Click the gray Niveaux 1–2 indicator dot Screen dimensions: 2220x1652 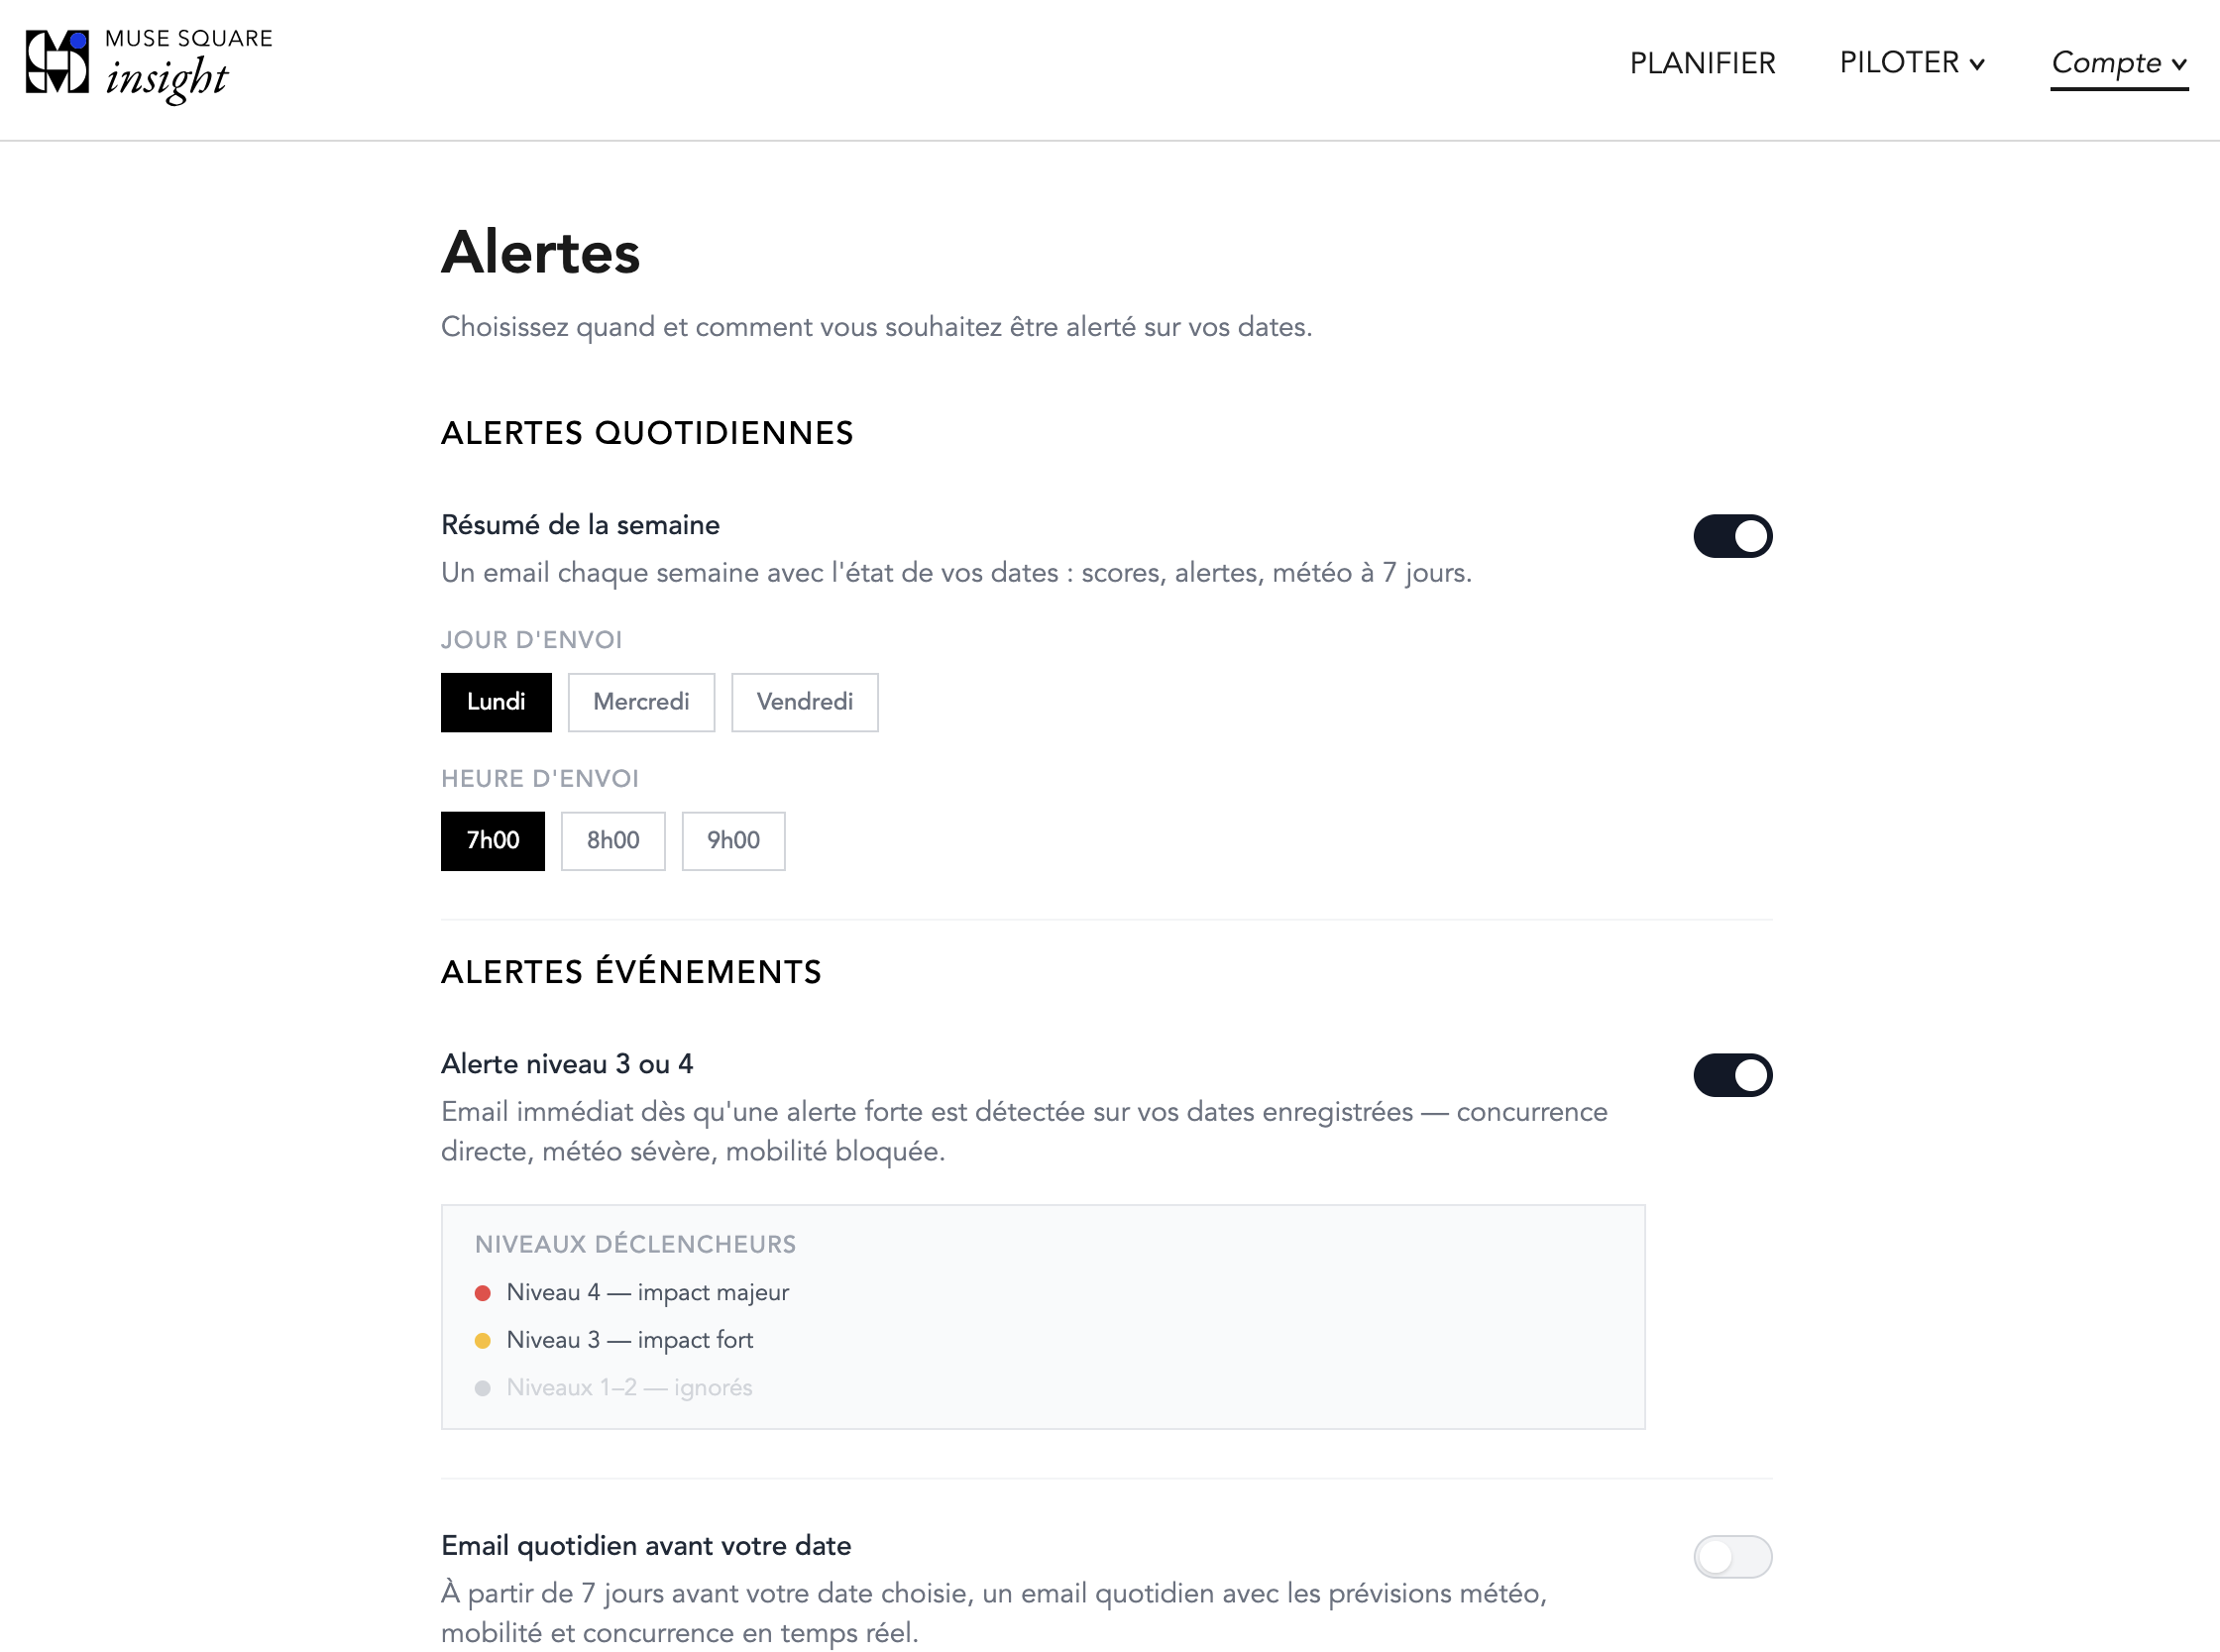click(484, 1388)
